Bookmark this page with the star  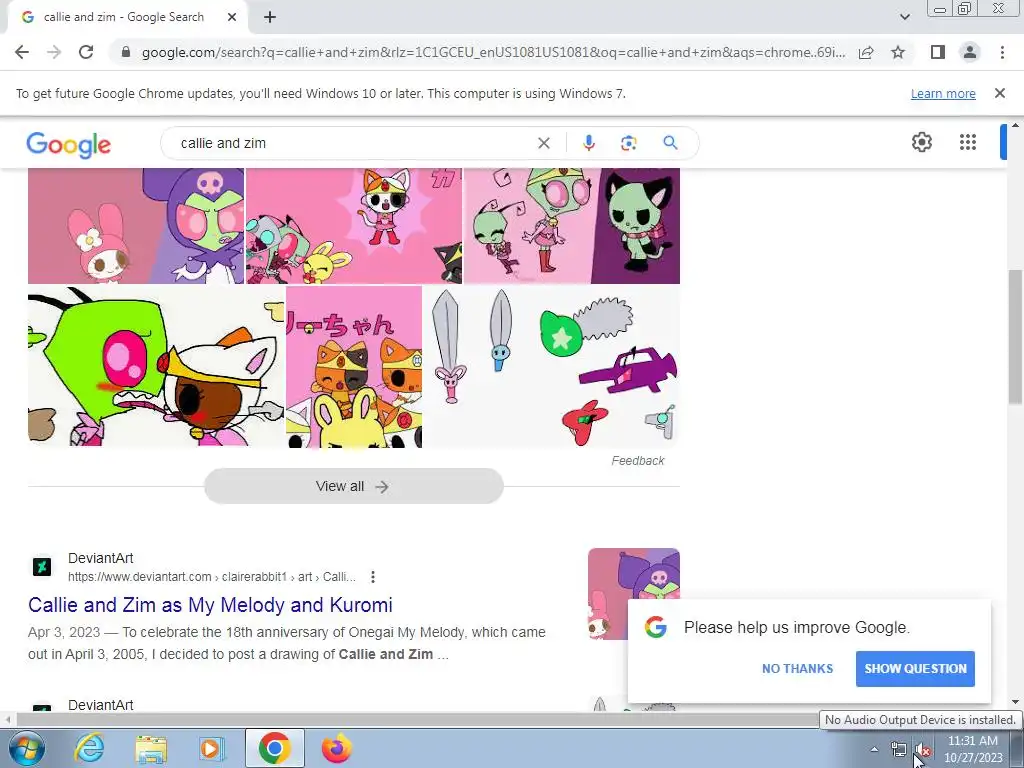point(898,52)
